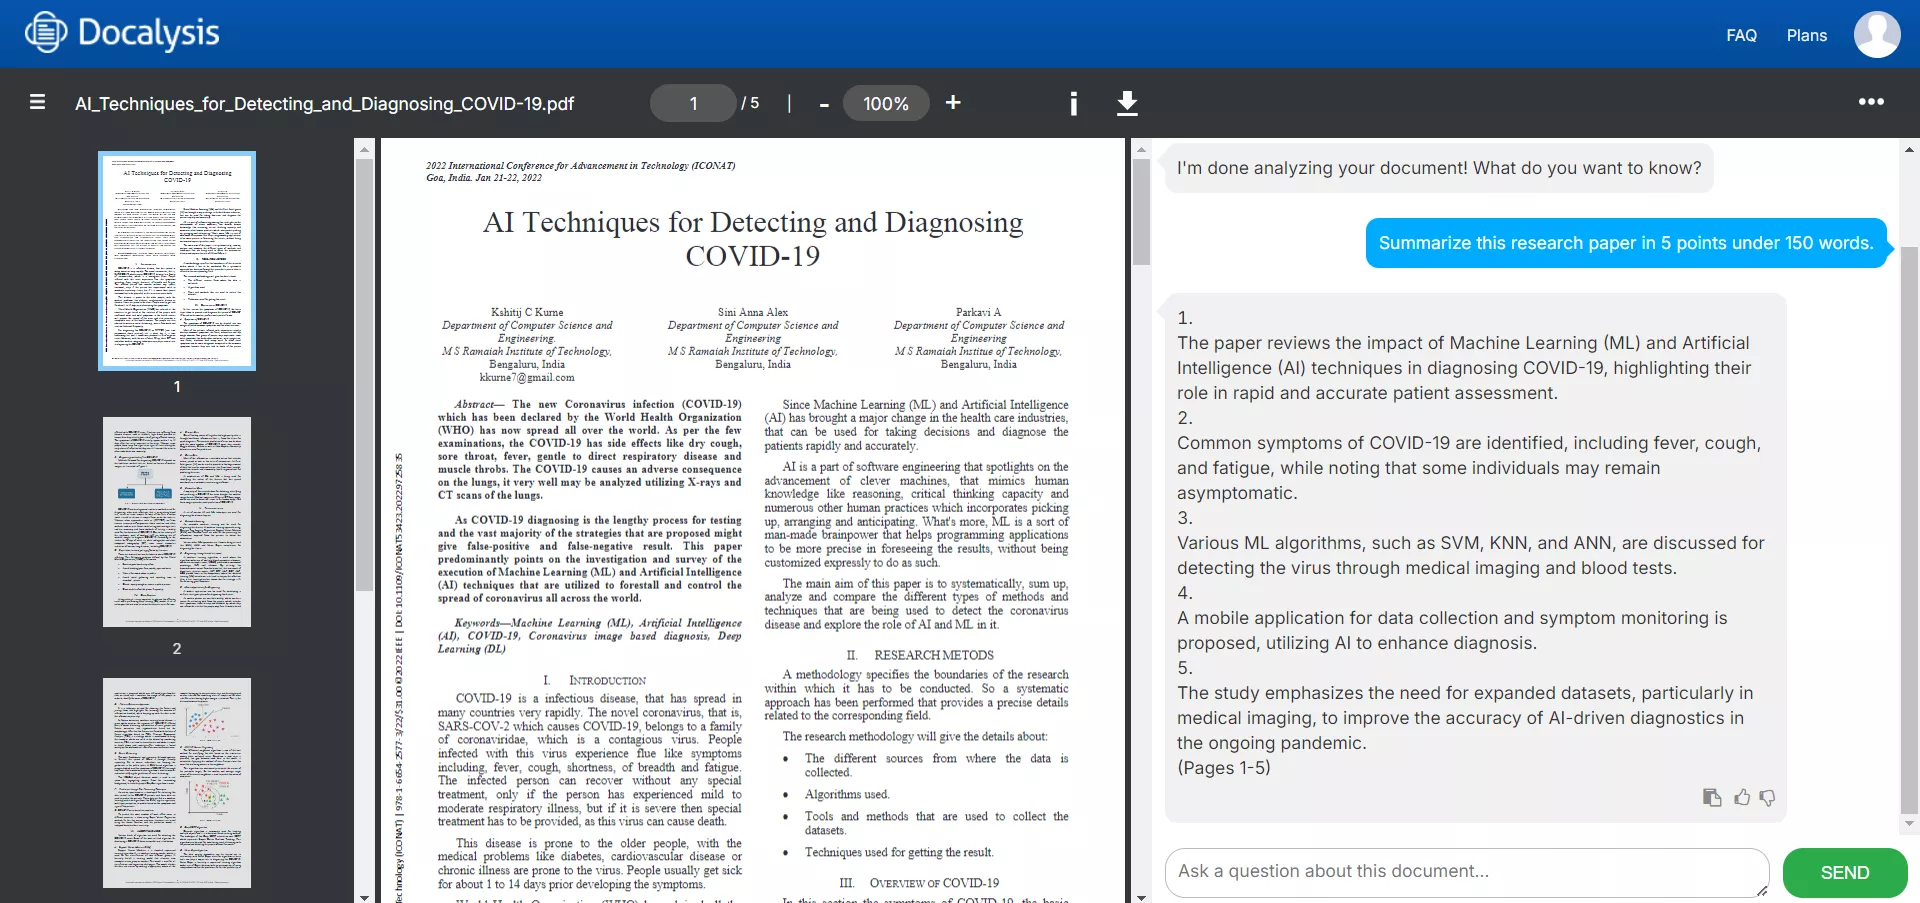
Task: Click the Docalysis logo
Action: [x=120, y=33]
